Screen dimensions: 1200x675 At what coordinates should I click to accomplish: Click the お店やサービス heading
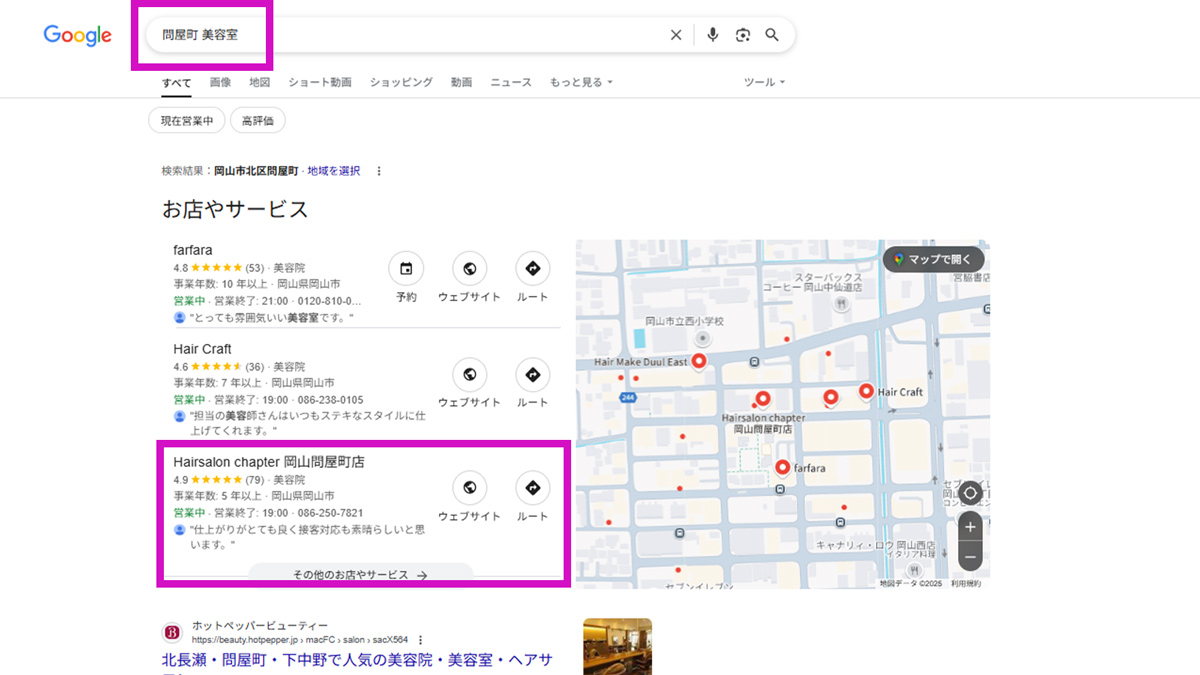(x=235, y=210)
